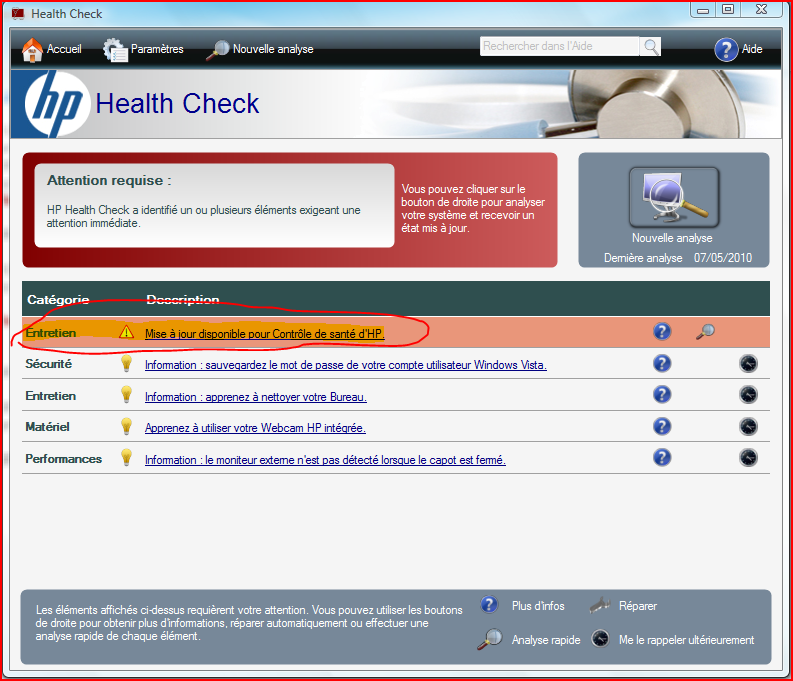This screenshot has height=681, width=793.
Task: Click help icon for Mise à jour row
Action: (662, 332)
